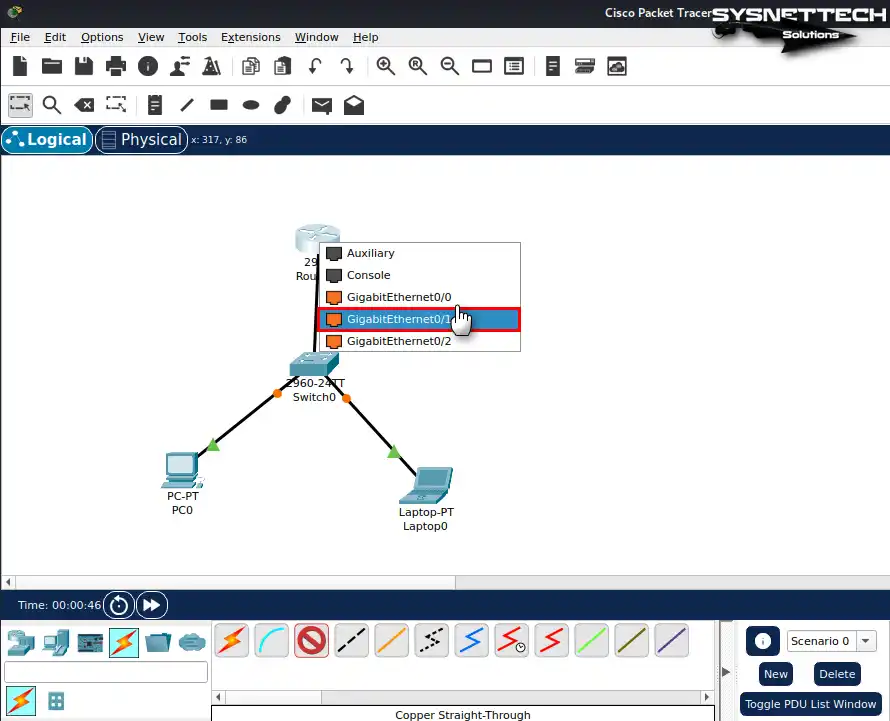Open the Extensions menu

pos(250,37)
